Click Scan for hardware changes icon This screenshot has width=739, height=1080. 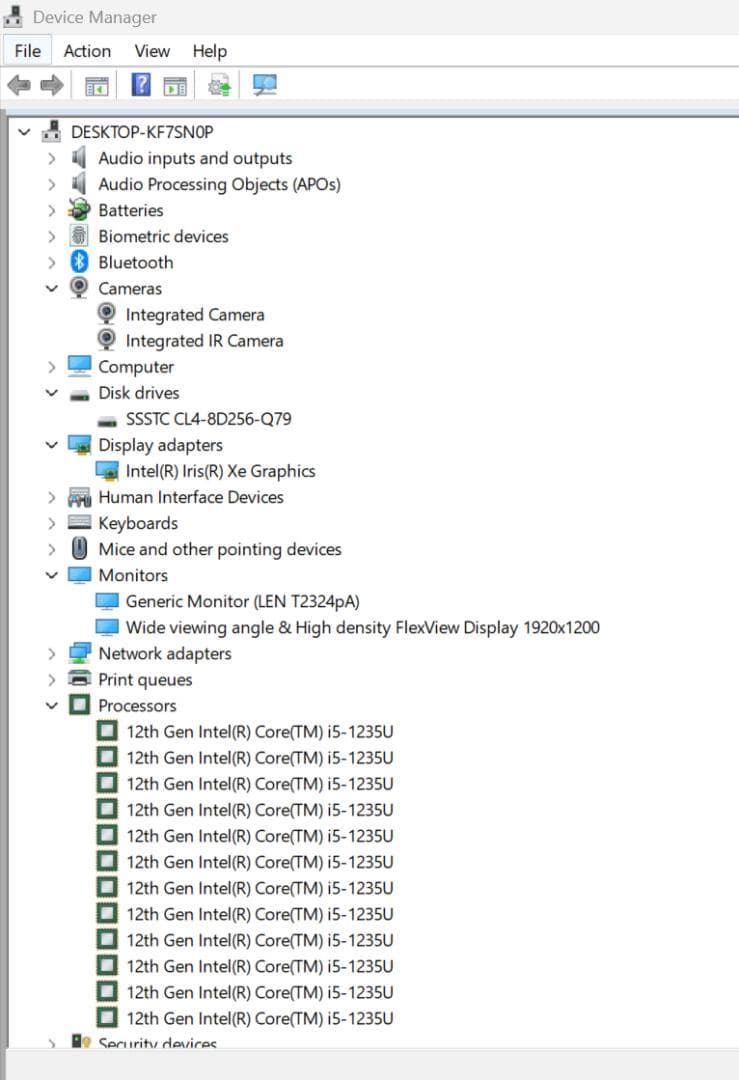tap(264, 85)
